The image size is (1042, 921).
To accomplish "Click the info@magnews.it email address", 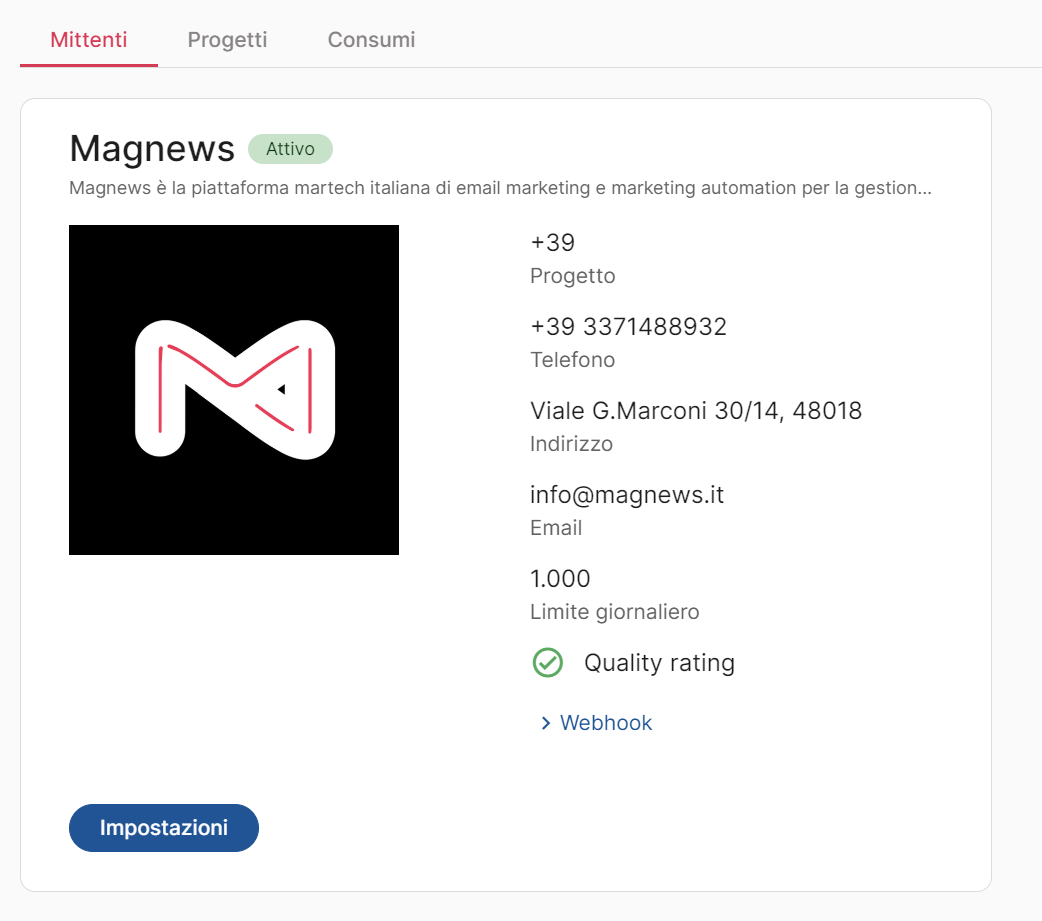I will 627,495.
